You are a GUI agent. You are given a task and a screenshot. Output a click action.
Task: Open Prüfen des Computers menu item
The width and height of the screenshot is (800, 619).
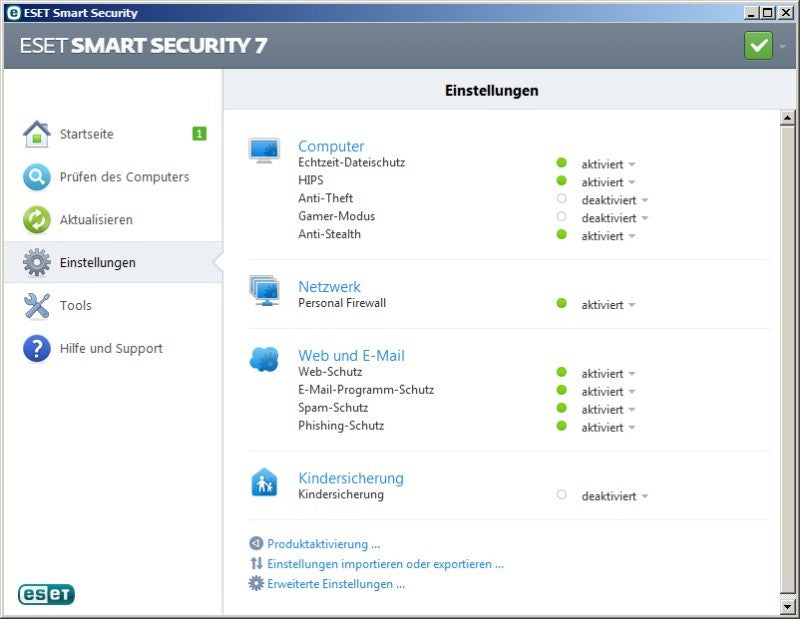pos(113,177)
